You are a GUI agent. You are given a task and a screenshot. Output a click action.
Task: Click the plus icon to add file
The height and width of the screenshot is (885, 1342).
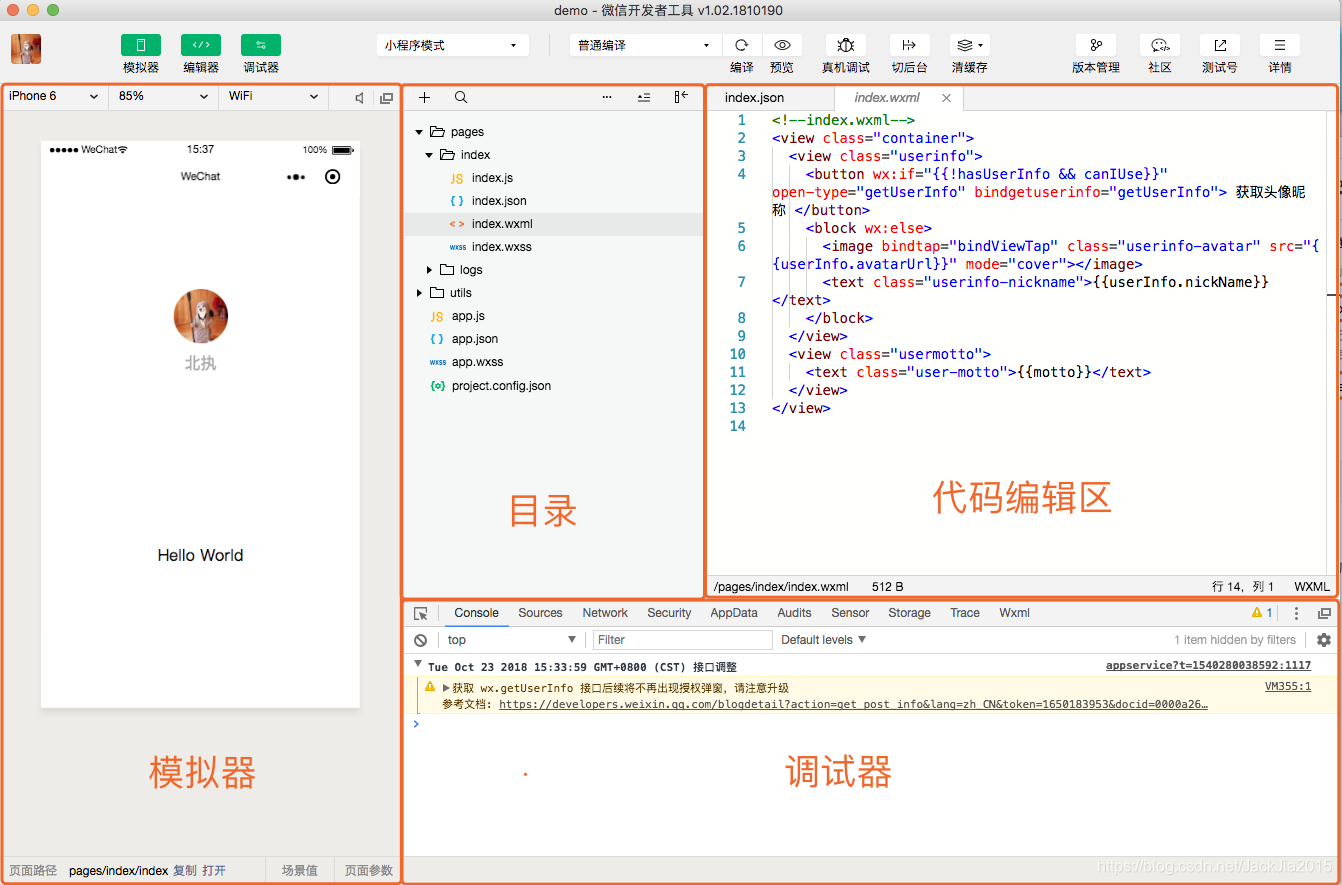[x=424, y=97]
